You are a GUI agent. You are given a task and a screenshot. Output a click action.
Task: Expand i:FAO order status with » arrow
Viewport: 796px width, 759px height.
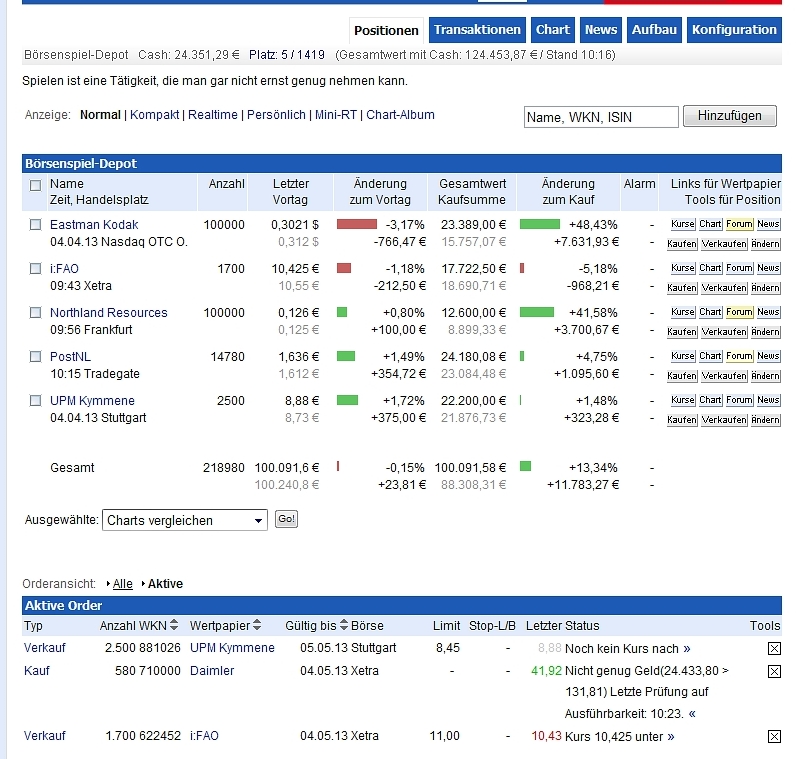coord(671,737)
